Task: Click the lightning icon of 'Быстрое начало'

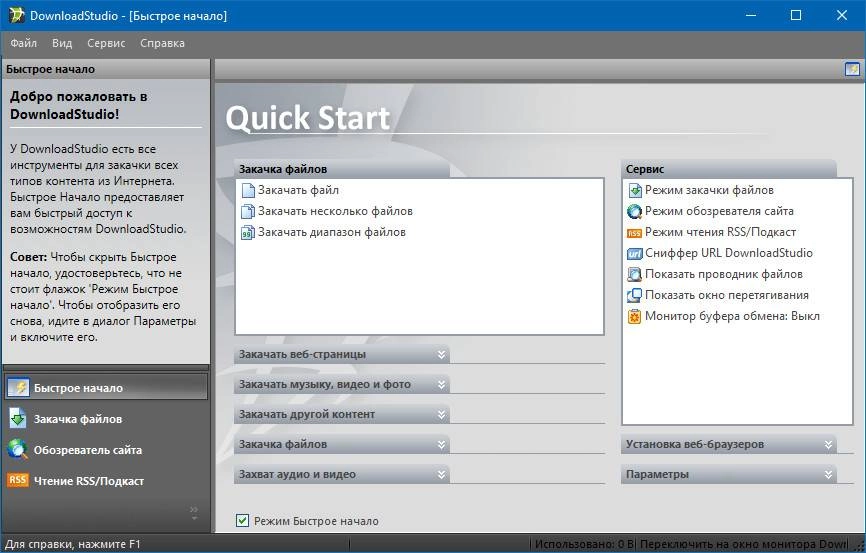Action: [x=18, y=388]
